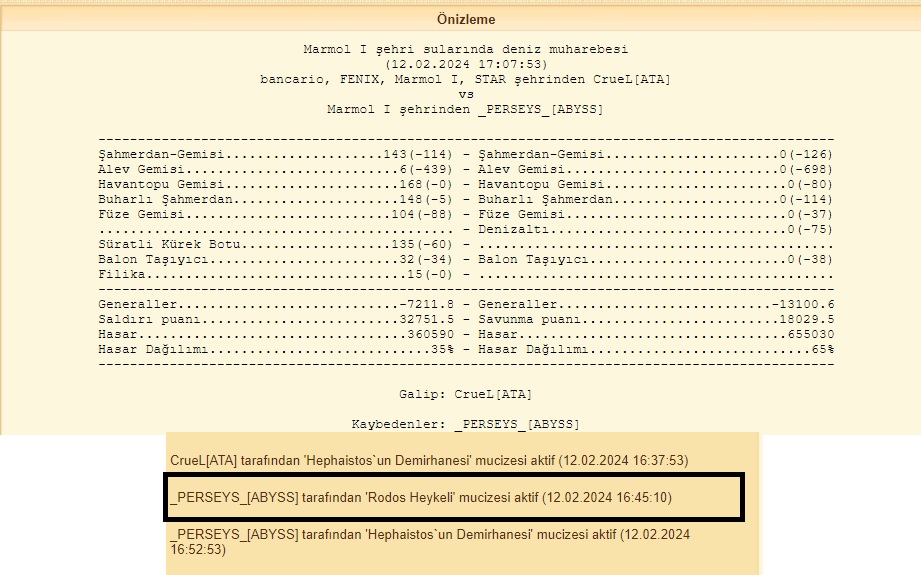
Task: Click the 'Önizleme' panel header
Action: pyautogui.click(x=466, y=19)
